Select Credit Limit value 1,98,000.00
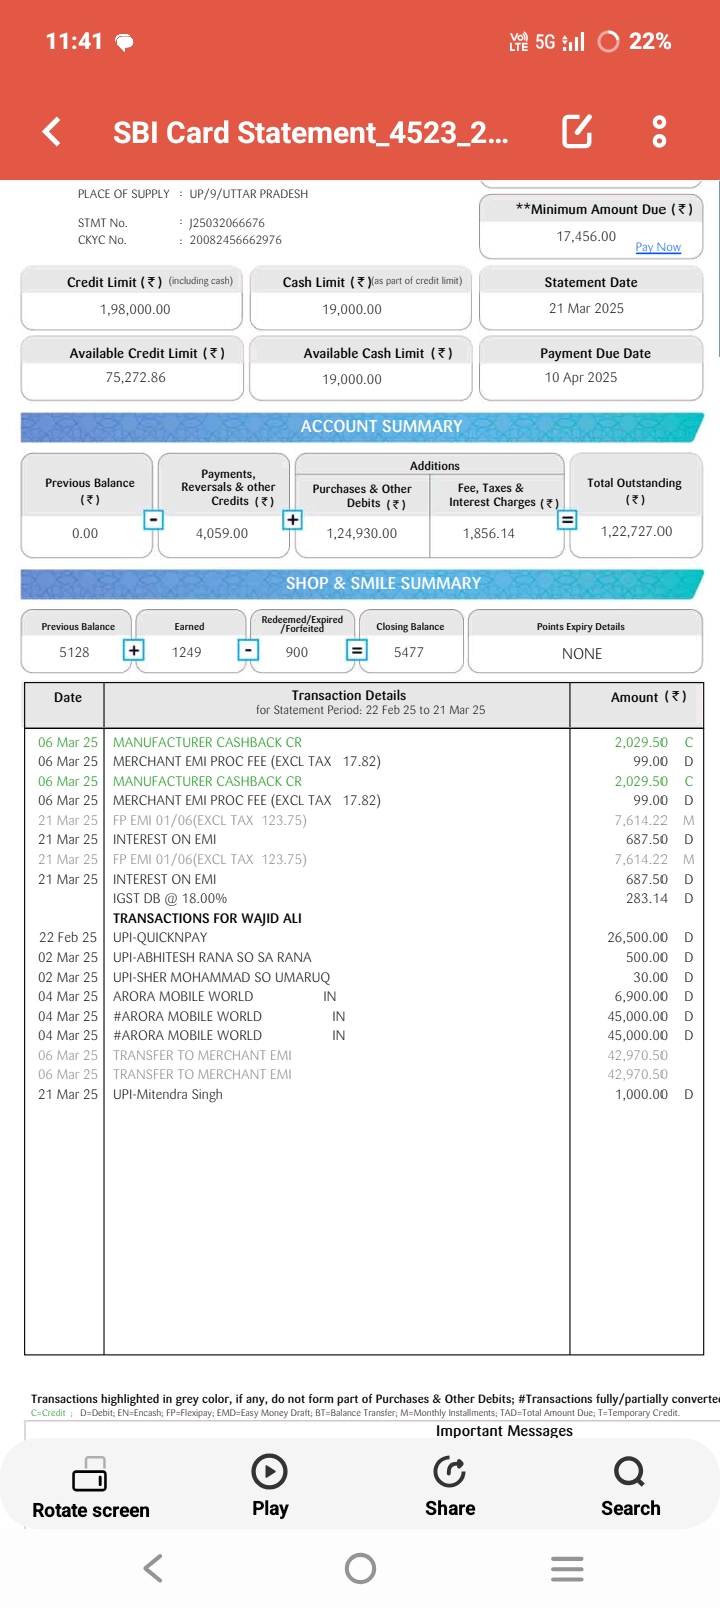The width and height of the screenshot is (720, 1608). point(135,310)
